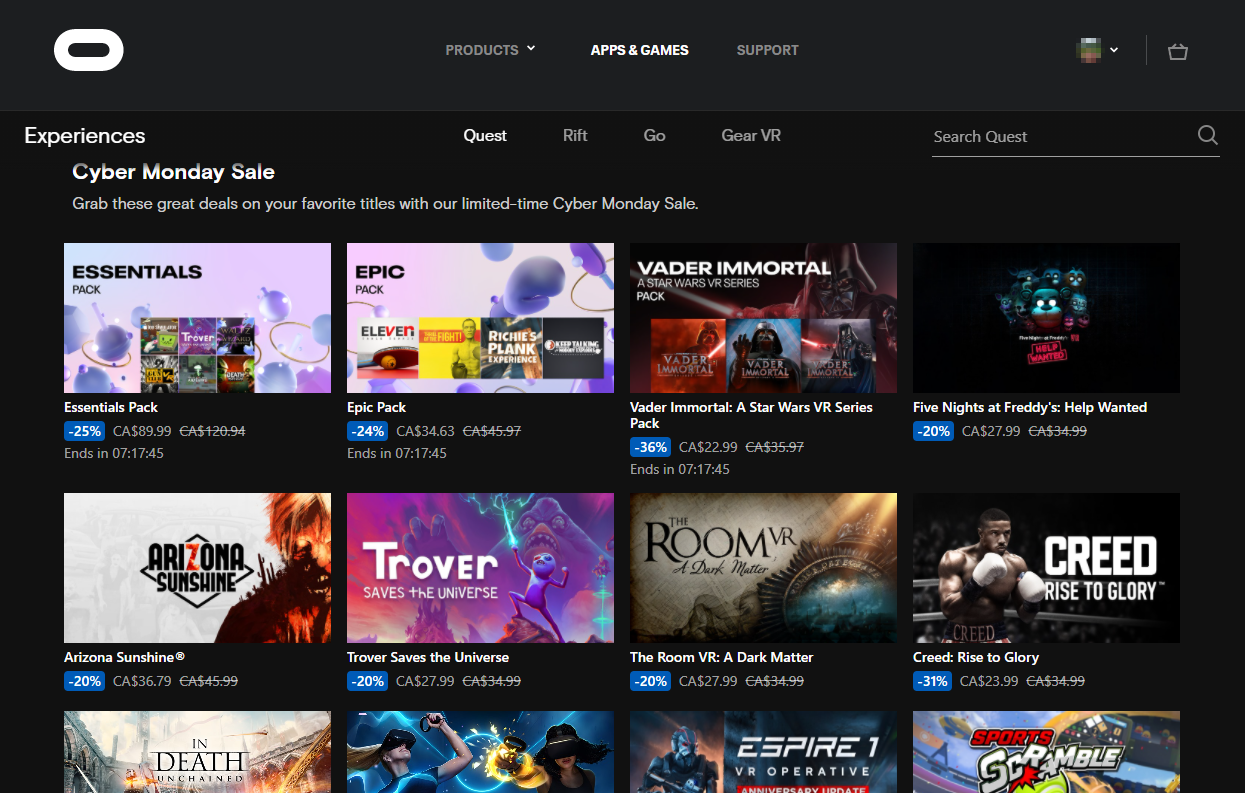Screen dimensions: 1245x793
Task: Open the shopping cart icon
Action: click(x=1178, y=51)
